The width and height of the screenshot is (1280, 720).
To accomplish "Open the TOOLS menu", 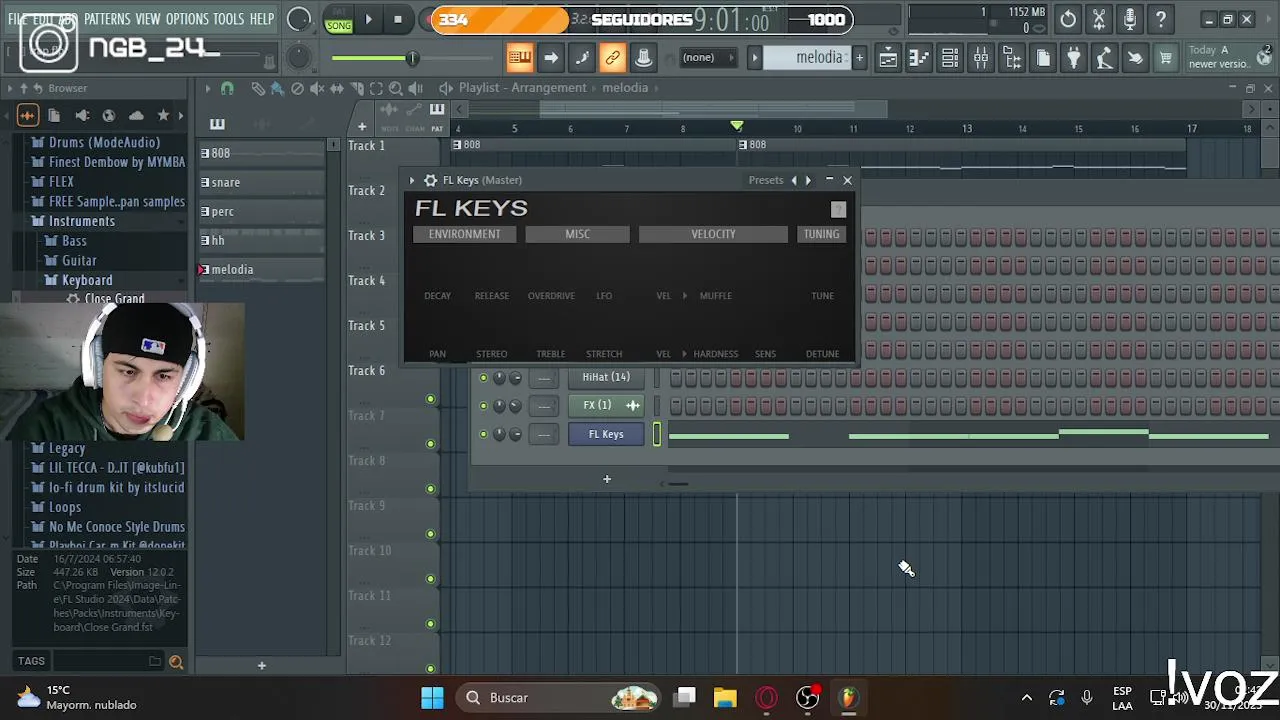I will (228, 19).
